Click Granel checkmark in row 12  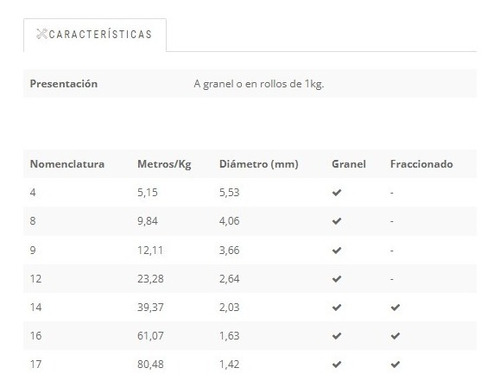point(337,279)
